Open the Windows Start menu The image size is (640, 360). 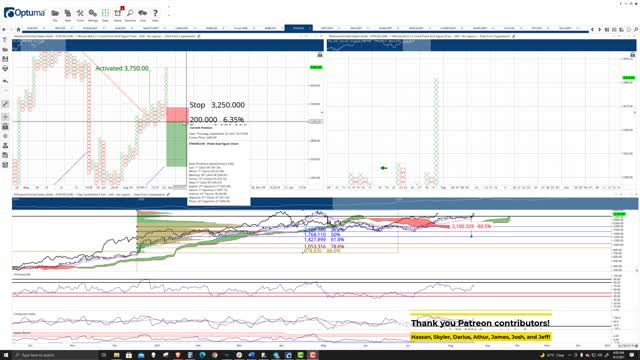click(5, 355)
